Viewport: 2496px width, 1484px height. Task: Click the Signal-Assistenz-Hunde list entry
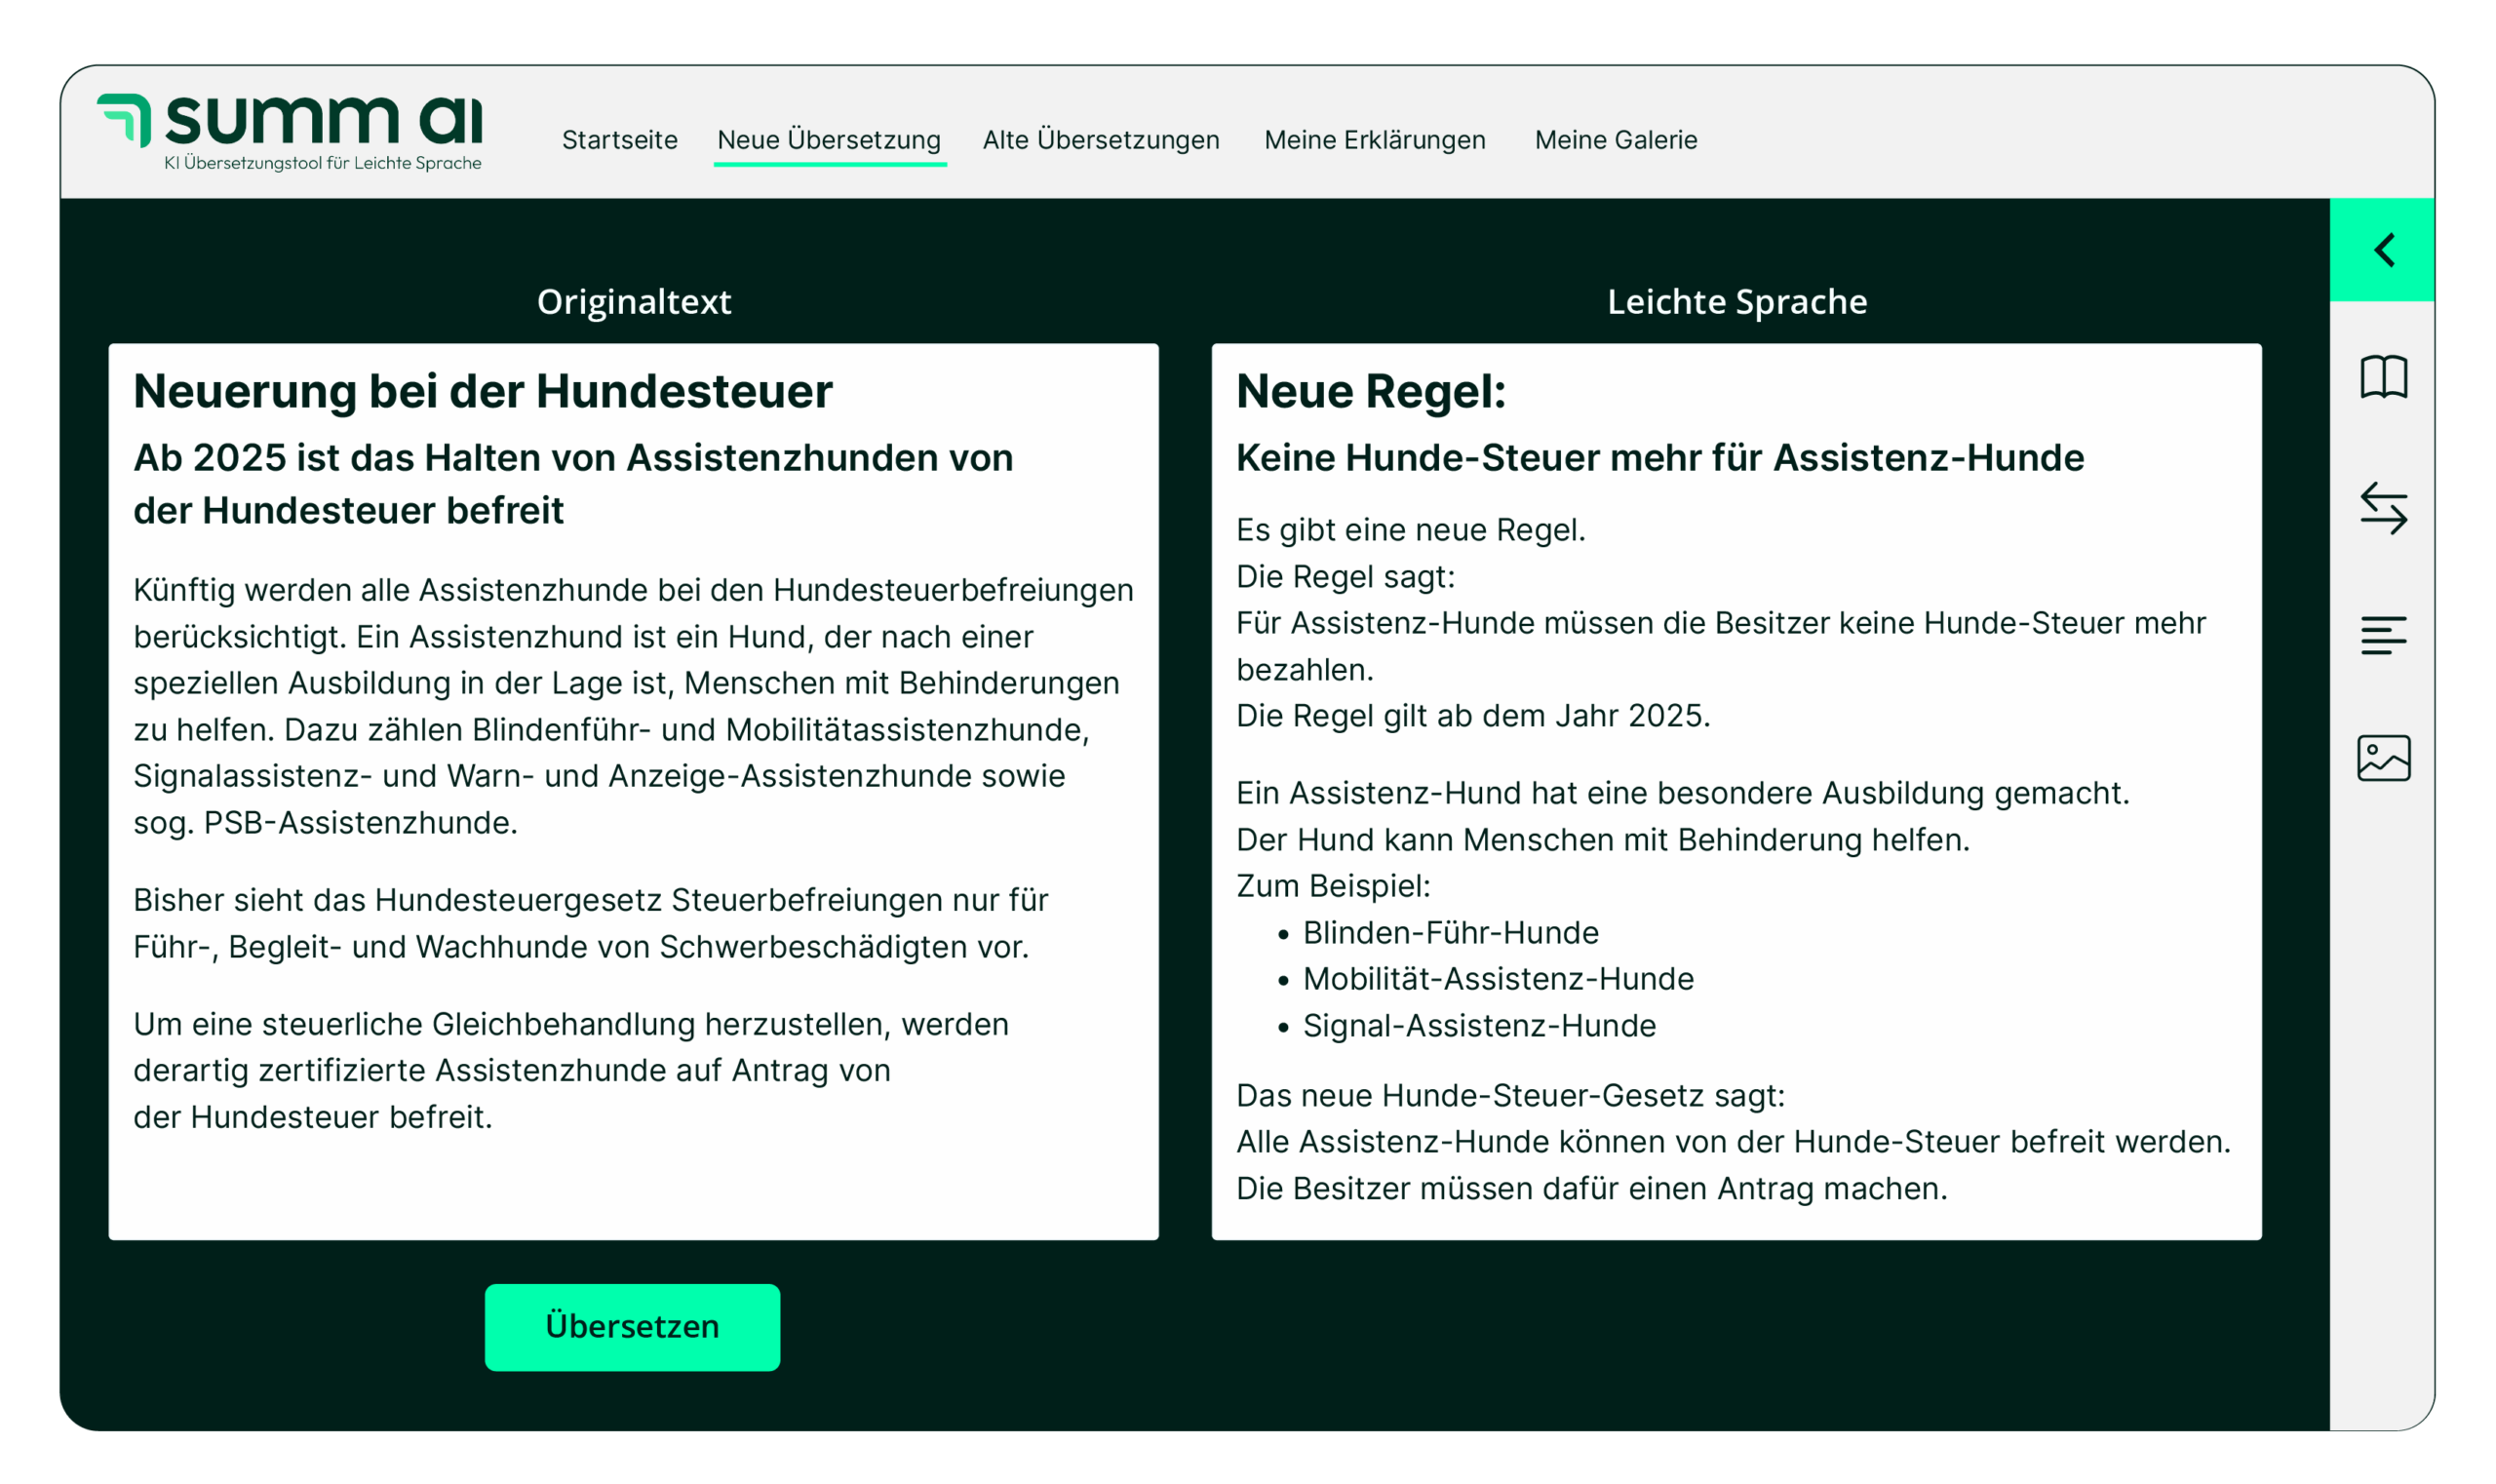[1478, 1026]
